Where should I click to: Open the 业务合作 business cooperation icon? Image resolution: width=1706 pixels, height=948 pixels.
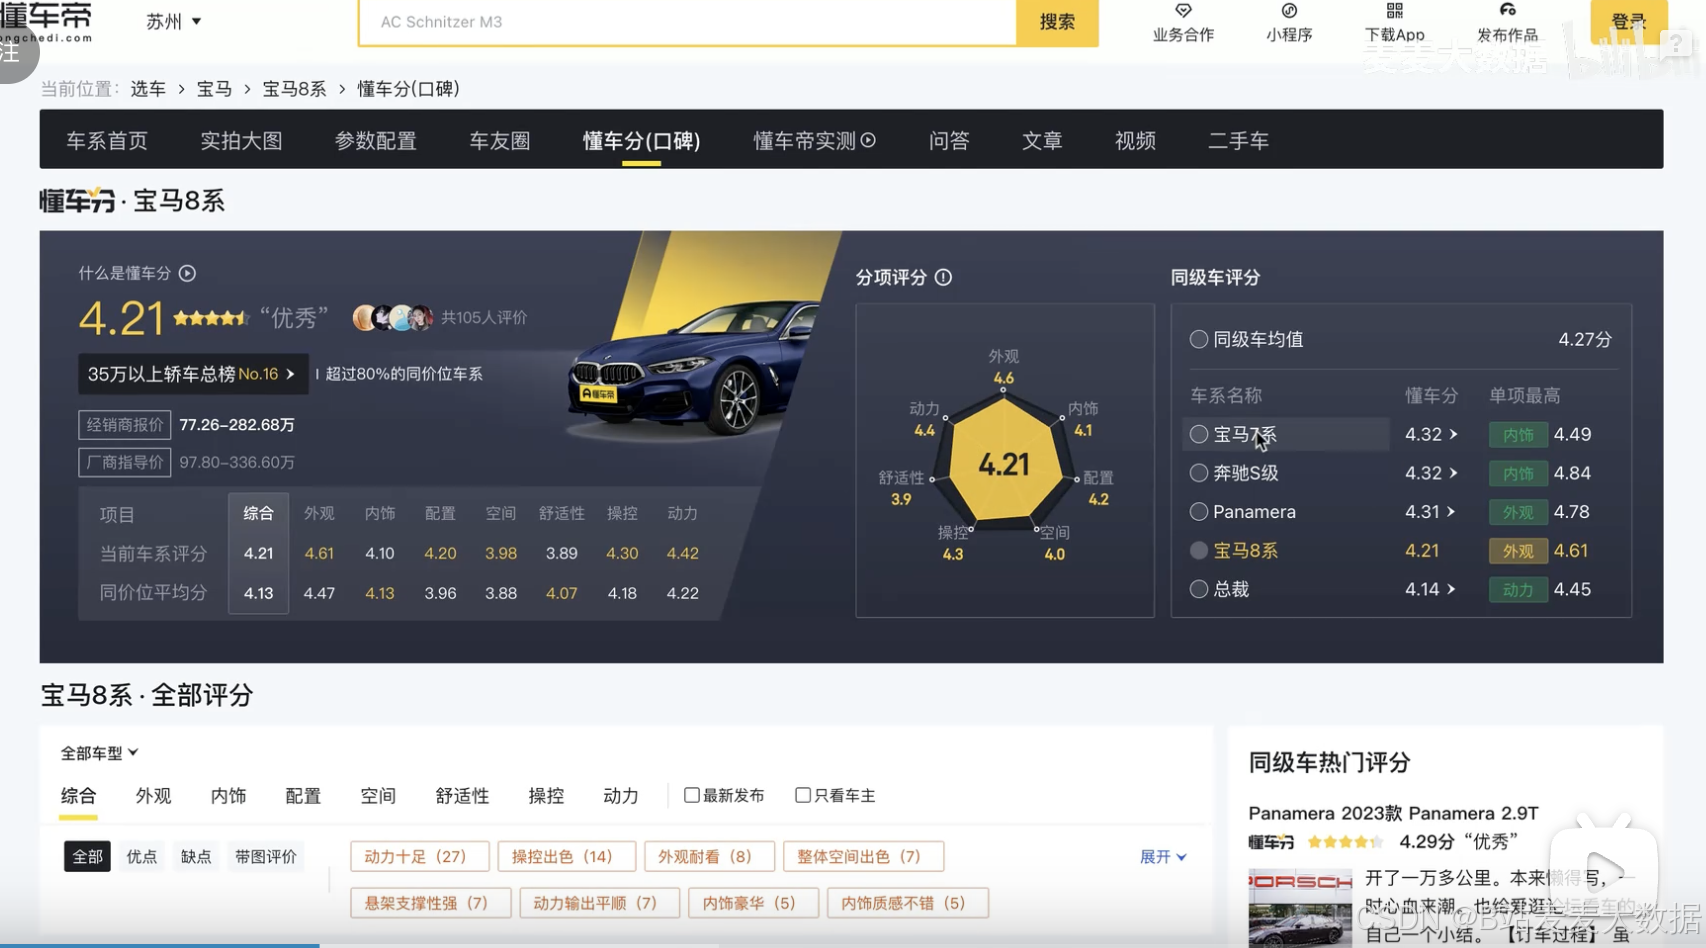click(1183, 11)
